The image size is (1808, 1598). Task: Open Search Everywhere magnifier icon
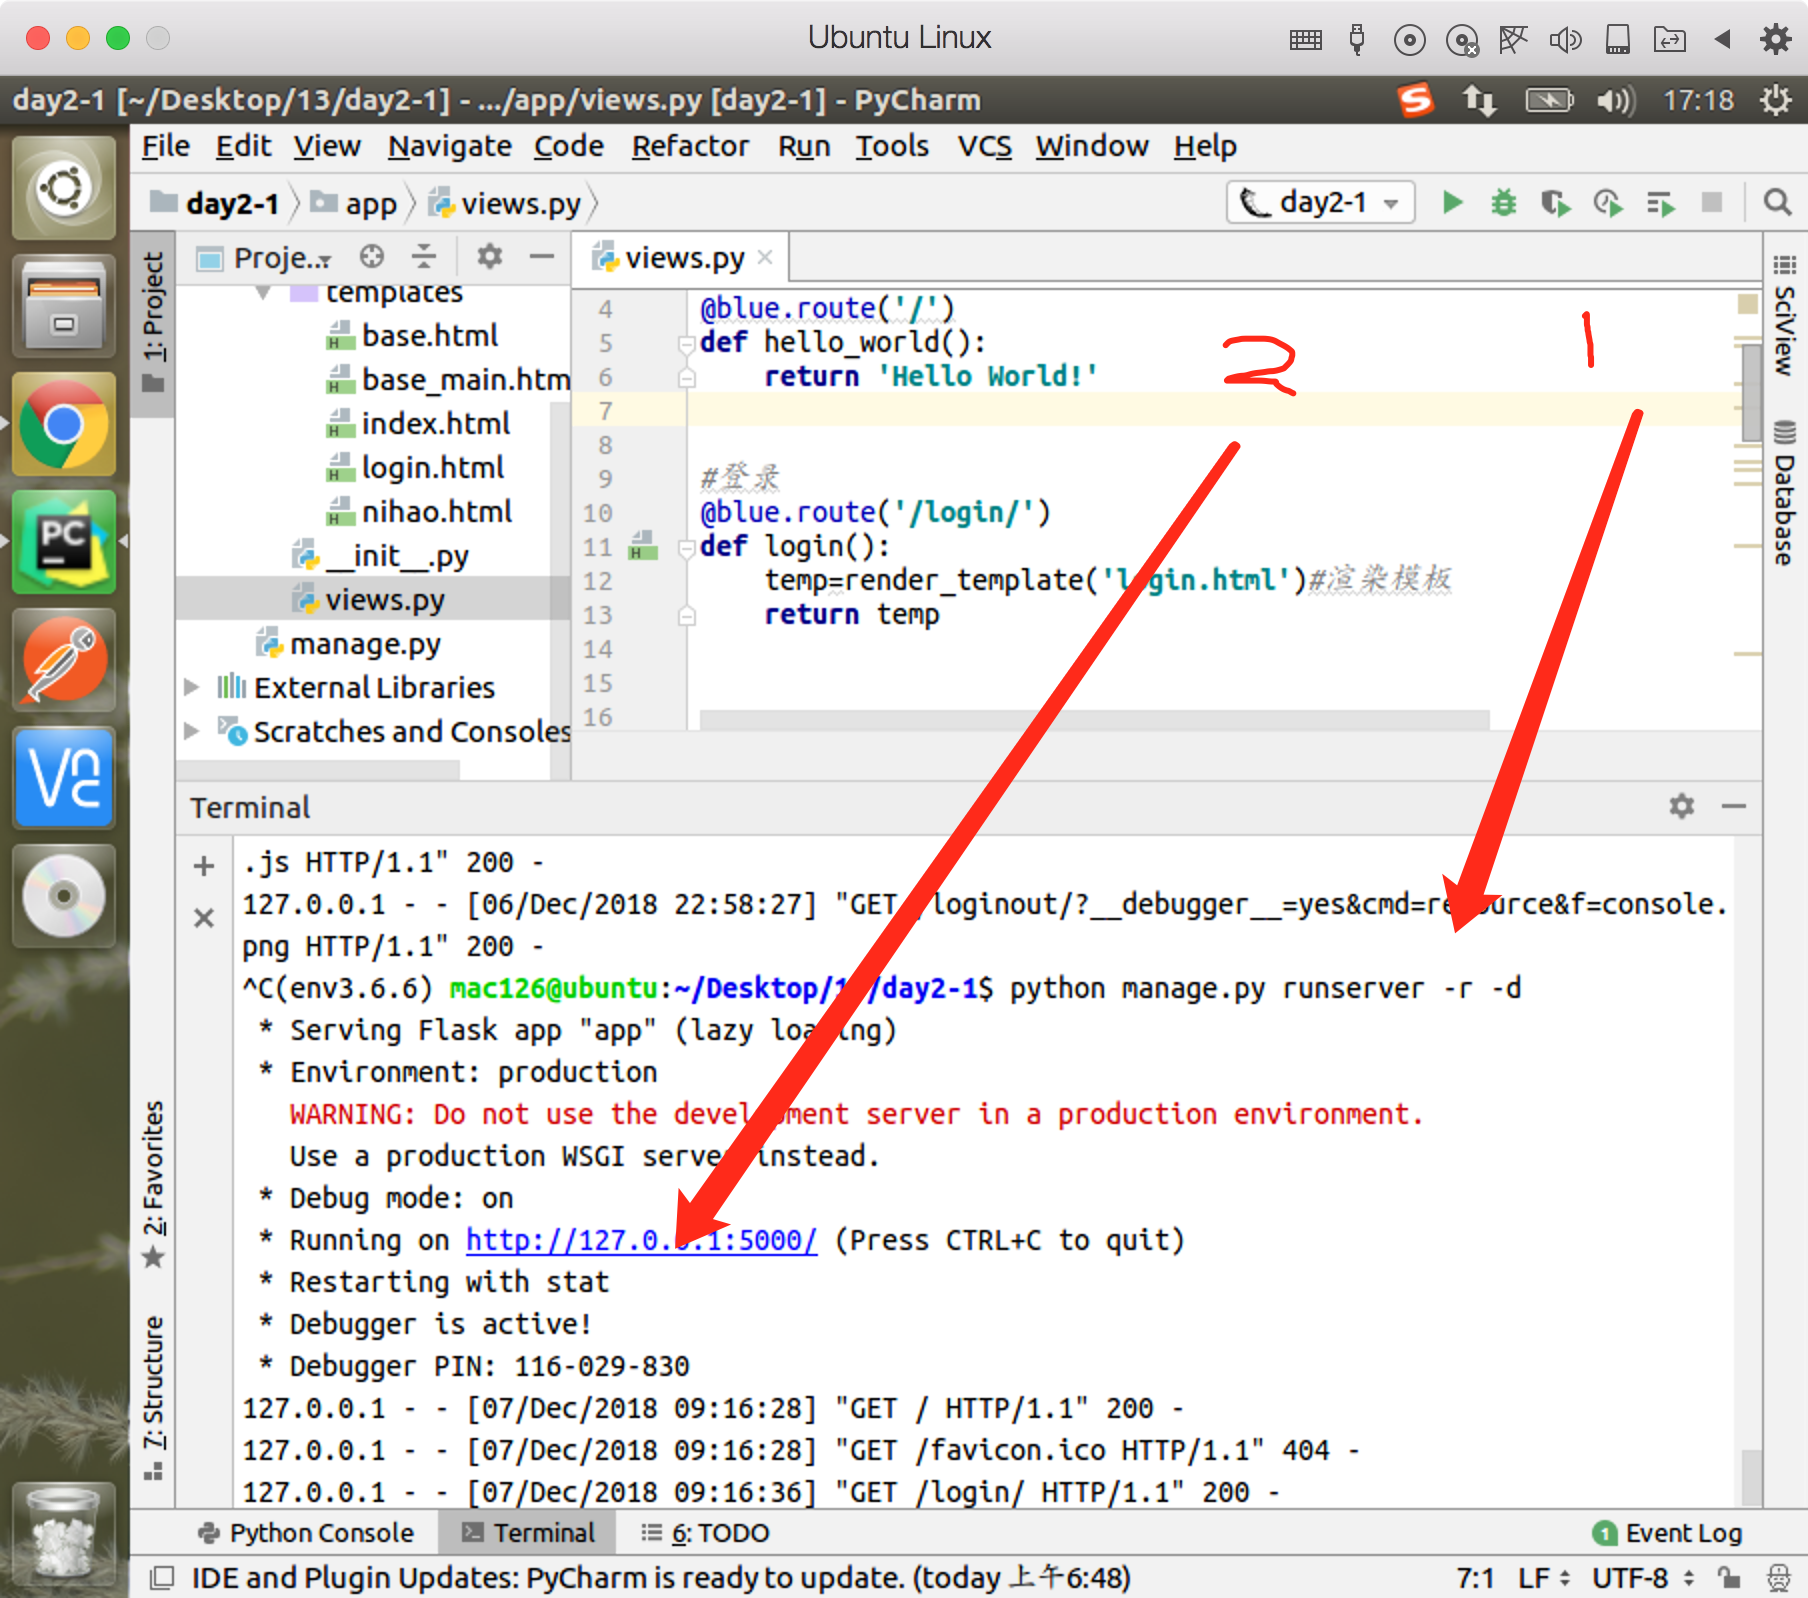tap(1777, 203)
